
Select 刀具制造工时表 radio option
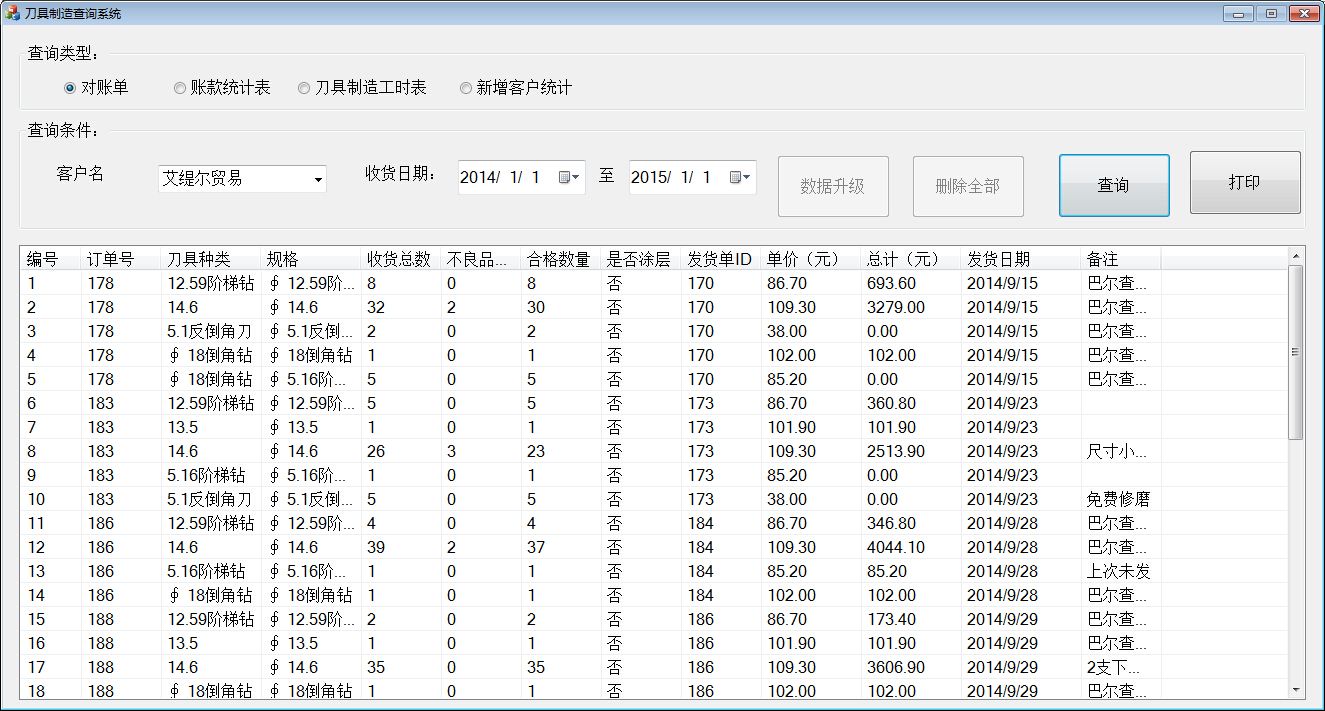click(304, 88)
